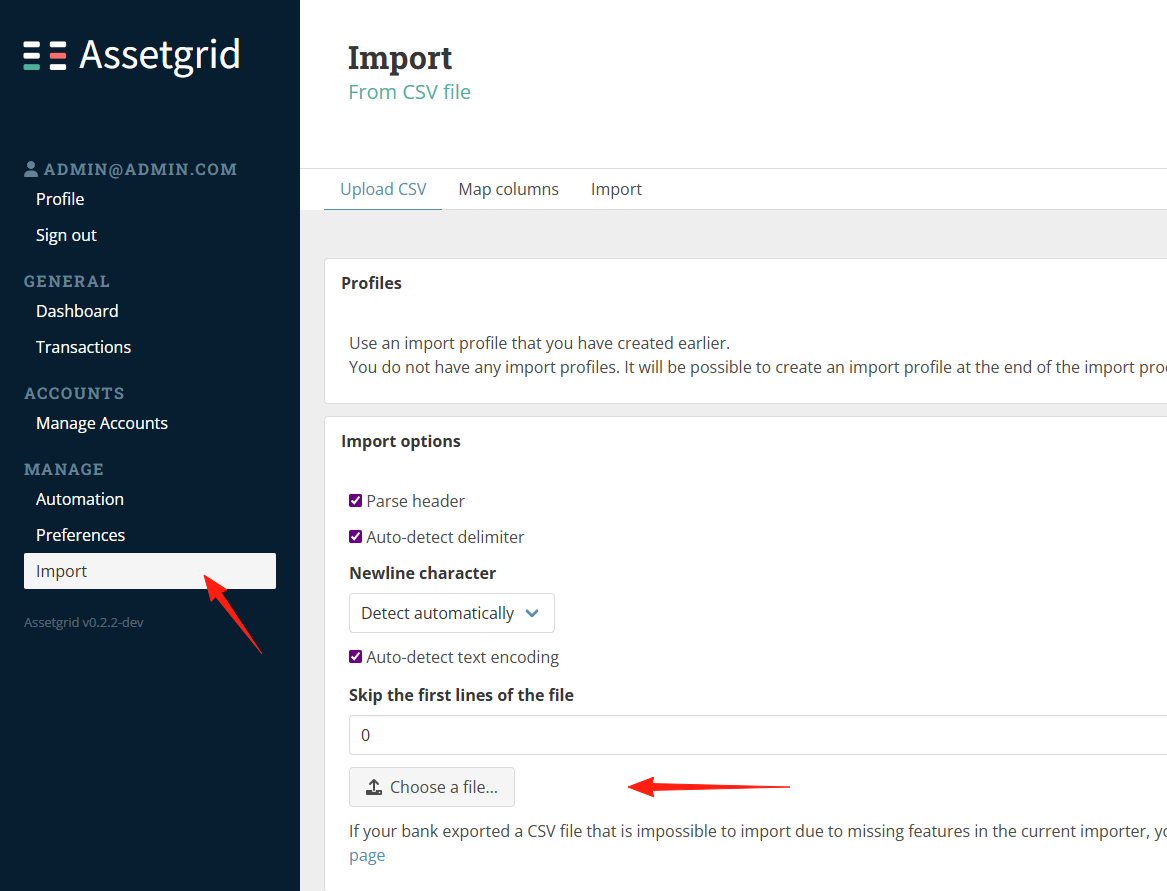Click the chevron icon in Newline character select

531,613
